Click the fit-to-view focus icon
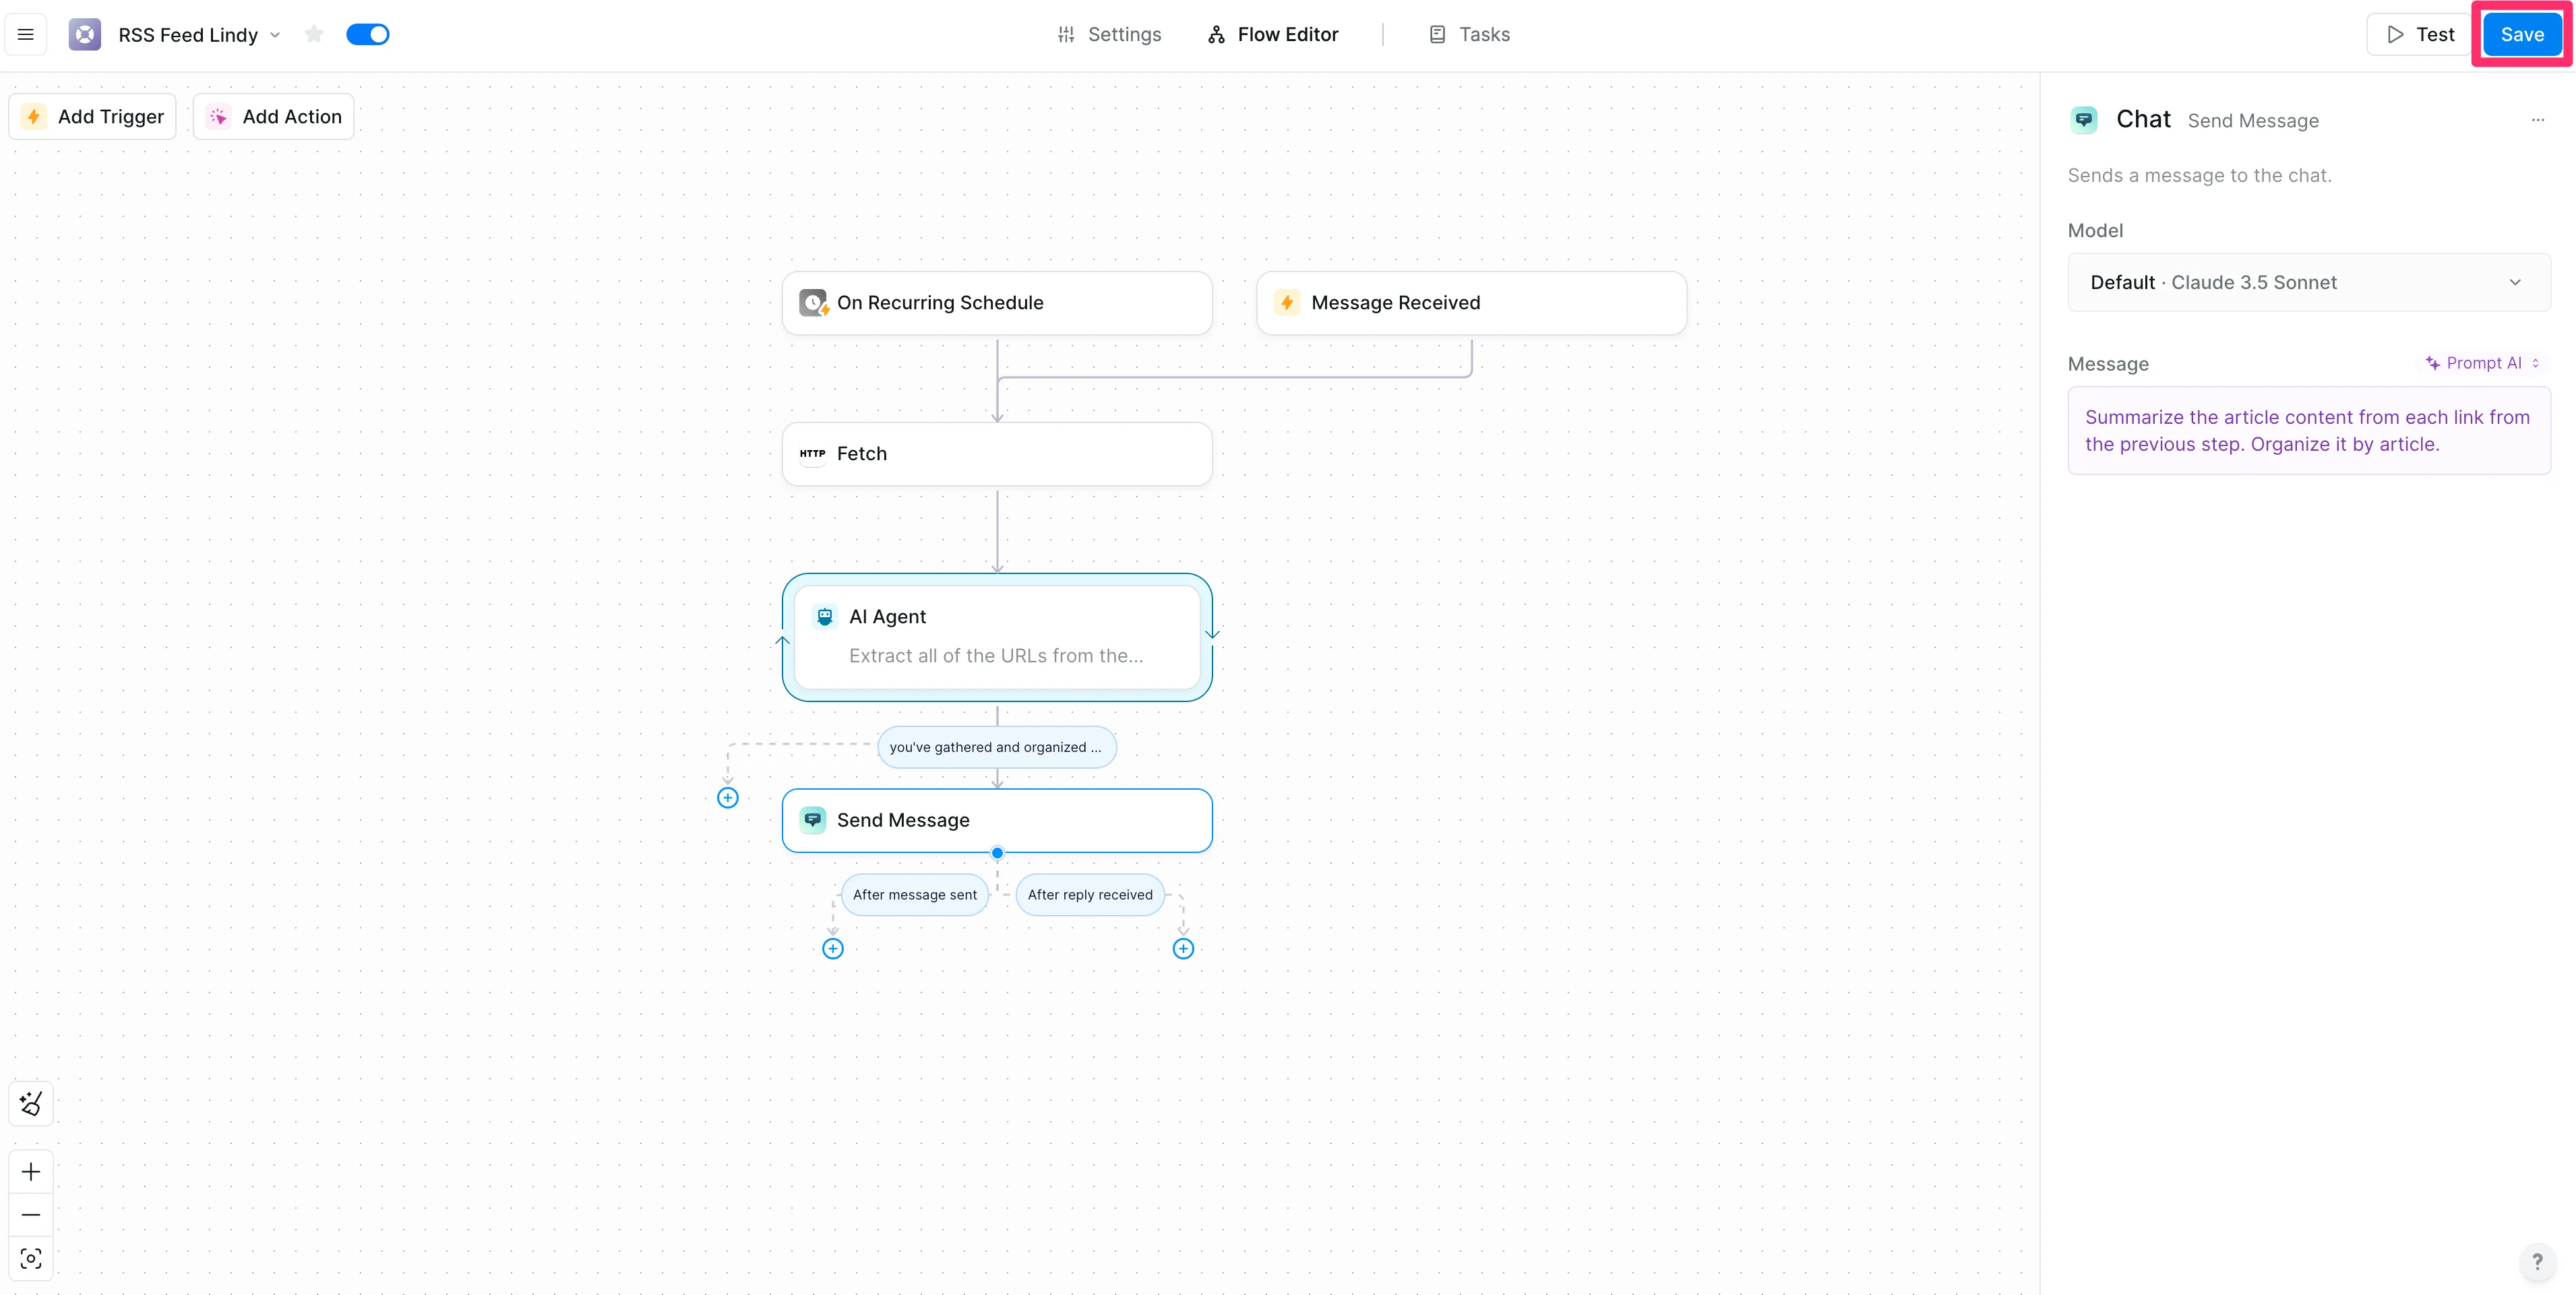 (x=31, y=1258)
